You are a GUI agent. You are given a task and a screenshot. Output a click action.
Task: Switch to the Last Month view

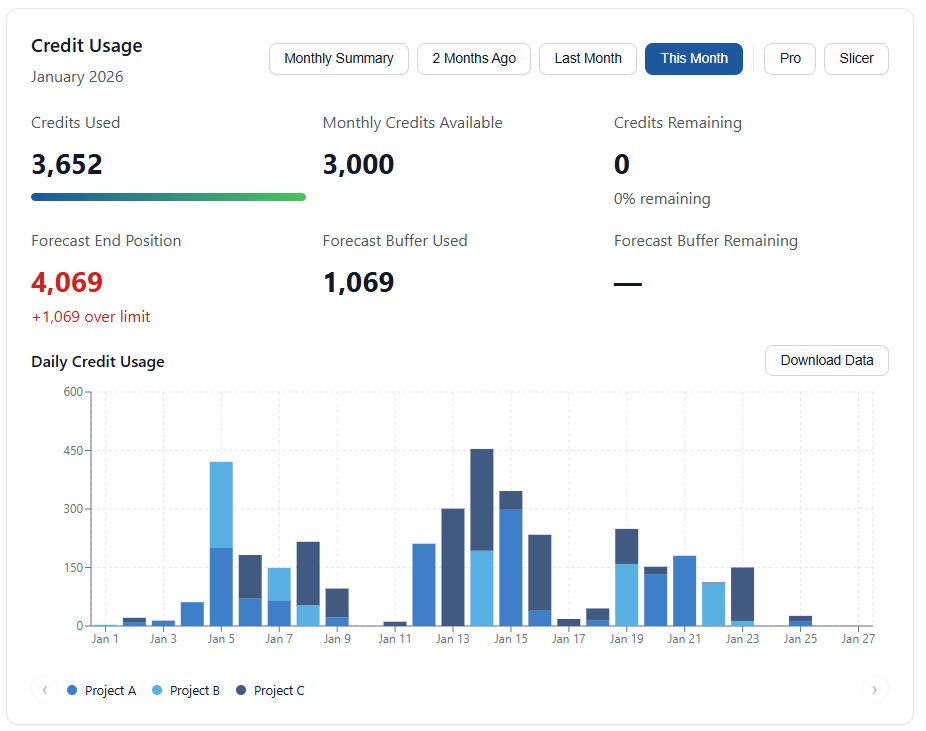tap(588, 58)
